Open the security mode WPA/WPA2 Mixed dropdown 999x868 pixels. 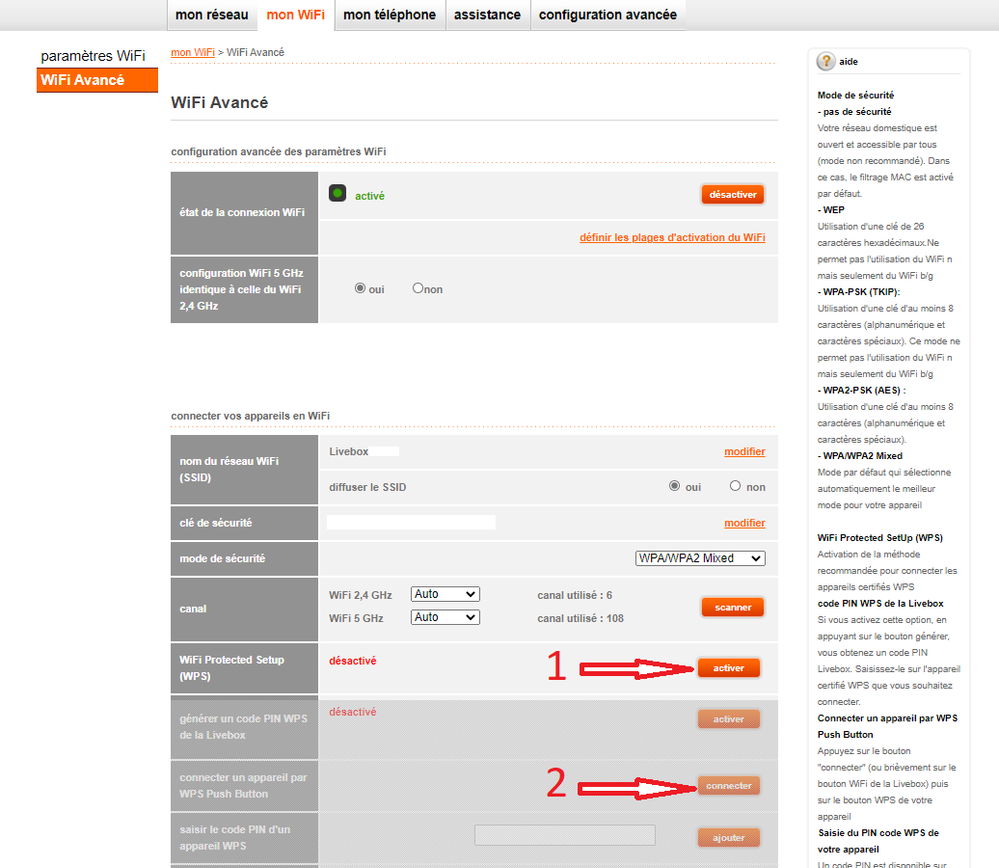pyautogui.click(x=700, y=558)
